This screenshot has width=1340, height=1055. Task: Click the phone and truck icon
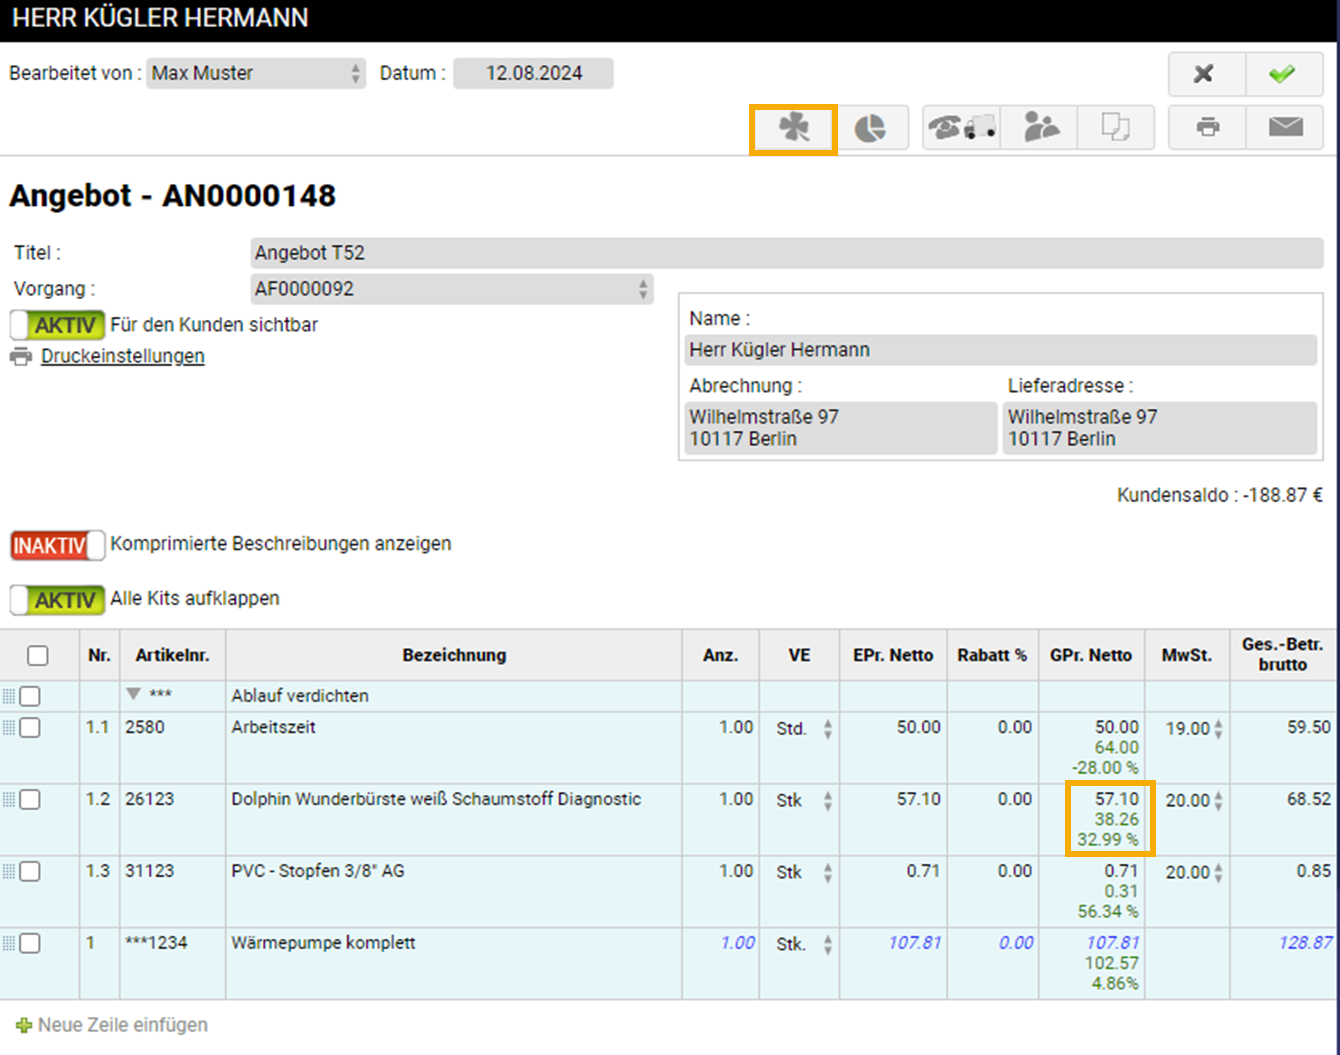click(961, 128)
